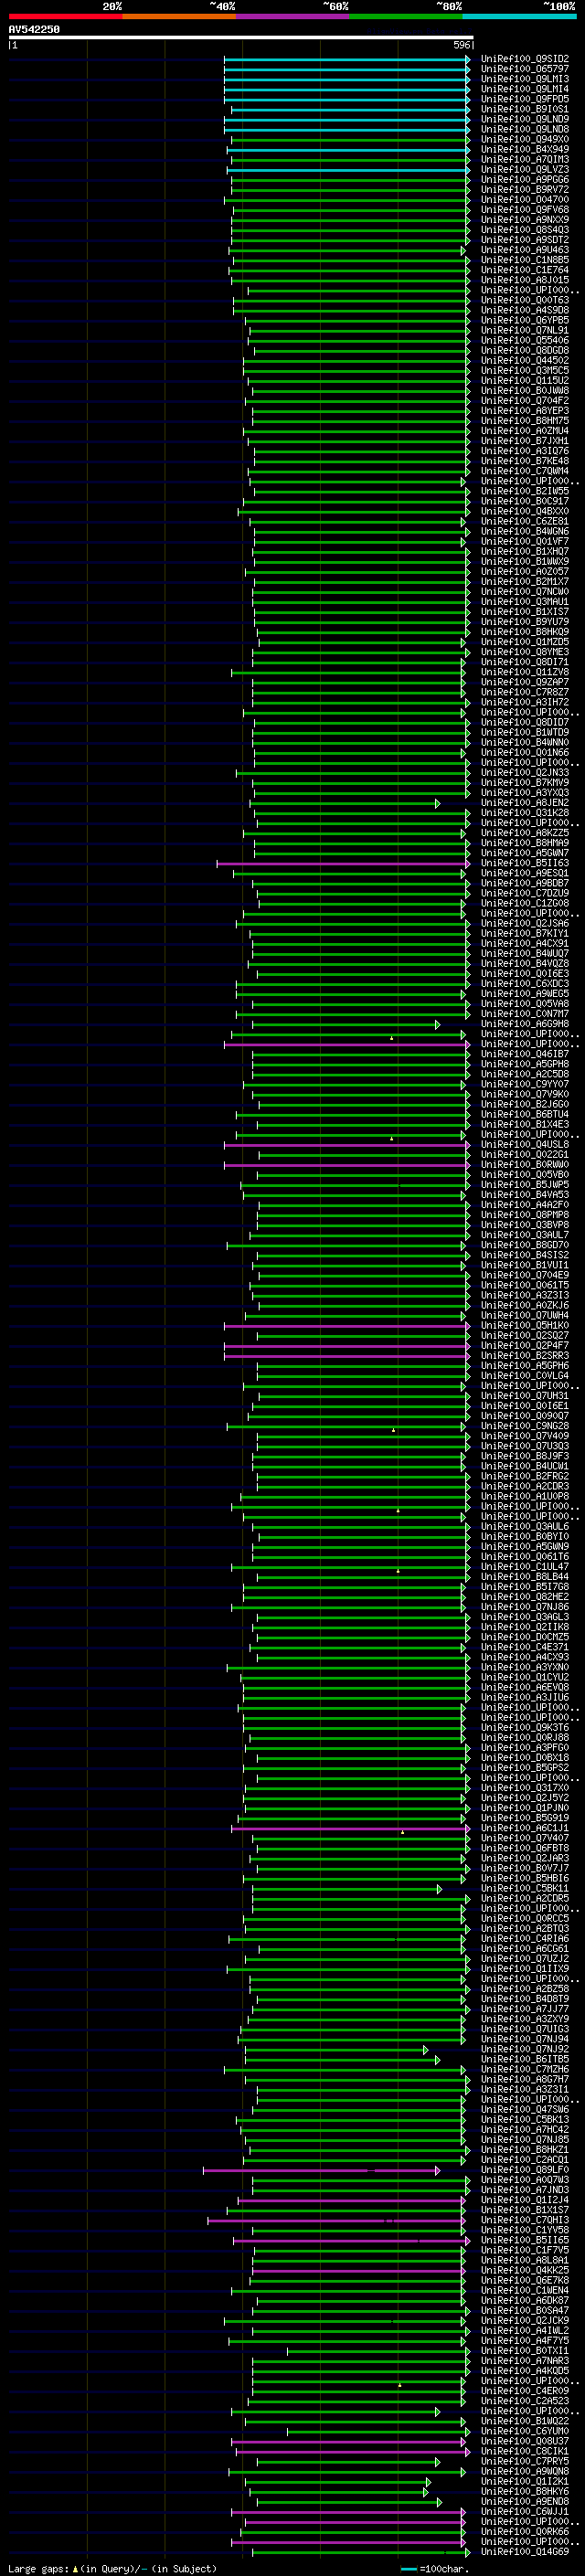Select hit label UniRef100_Q4KK25
This screenshot has width=585, height=2576.
(x=525, y=2270)
